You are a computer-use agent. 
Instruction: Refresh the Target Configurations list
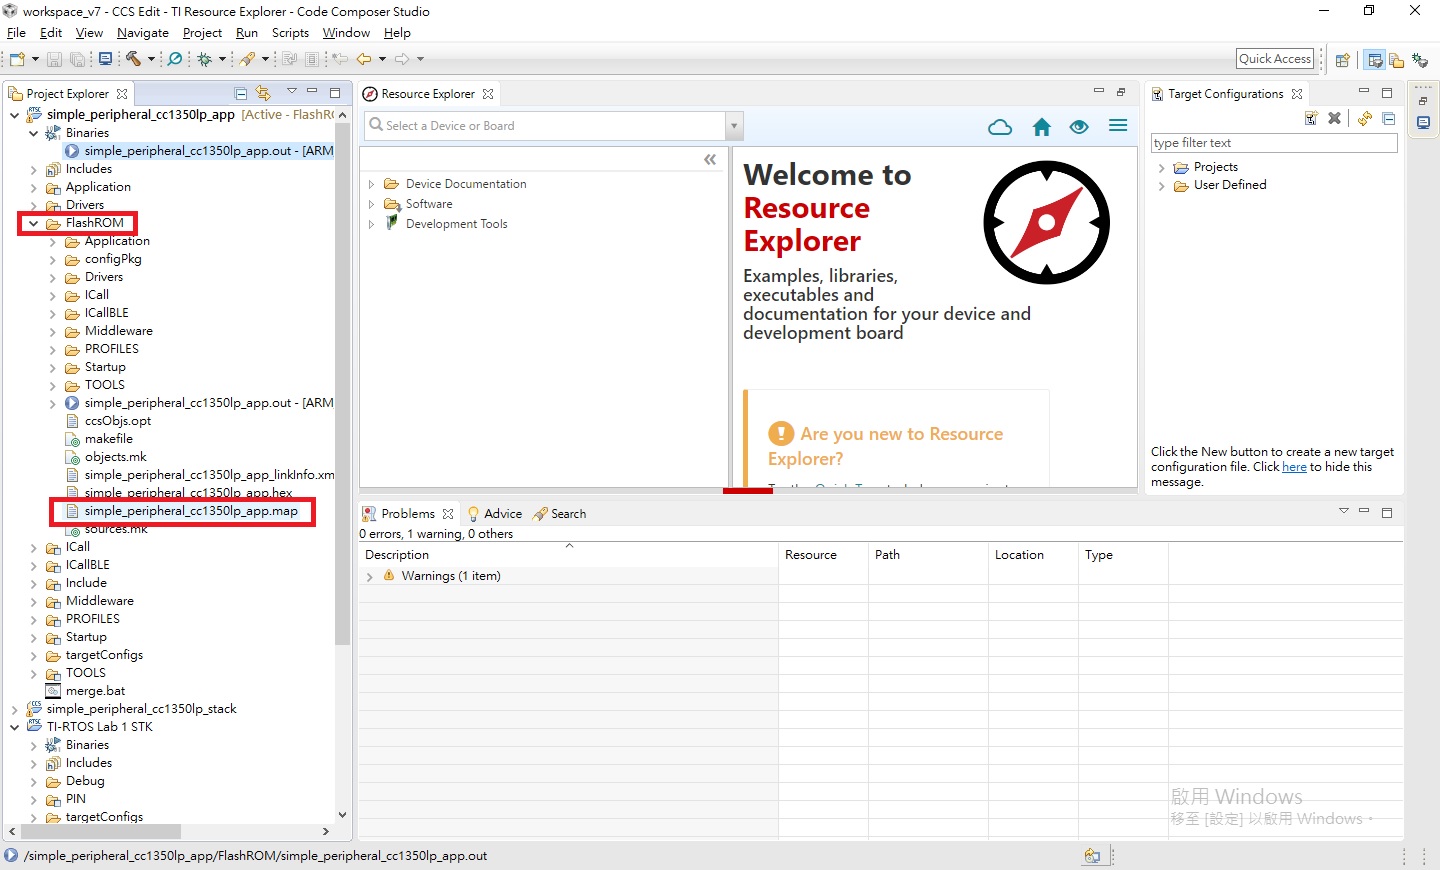coord(1365,118)
